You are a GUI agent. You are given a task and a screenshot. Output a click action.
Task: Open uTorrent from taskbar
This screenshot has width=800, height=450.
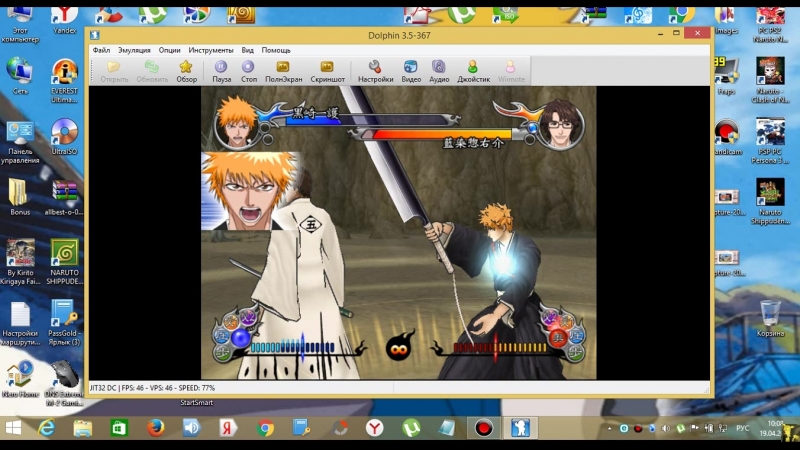click(x=411, y=428)
